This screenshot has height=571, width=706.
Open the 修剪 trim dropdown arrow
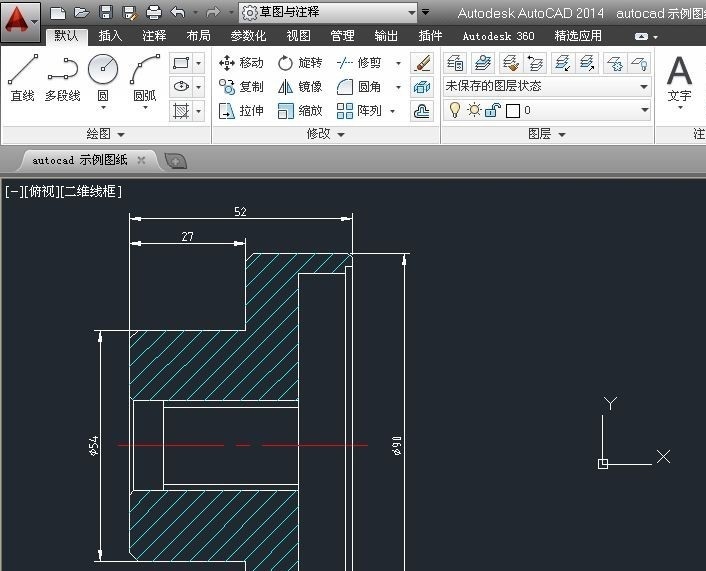click(x=398, y=63)
